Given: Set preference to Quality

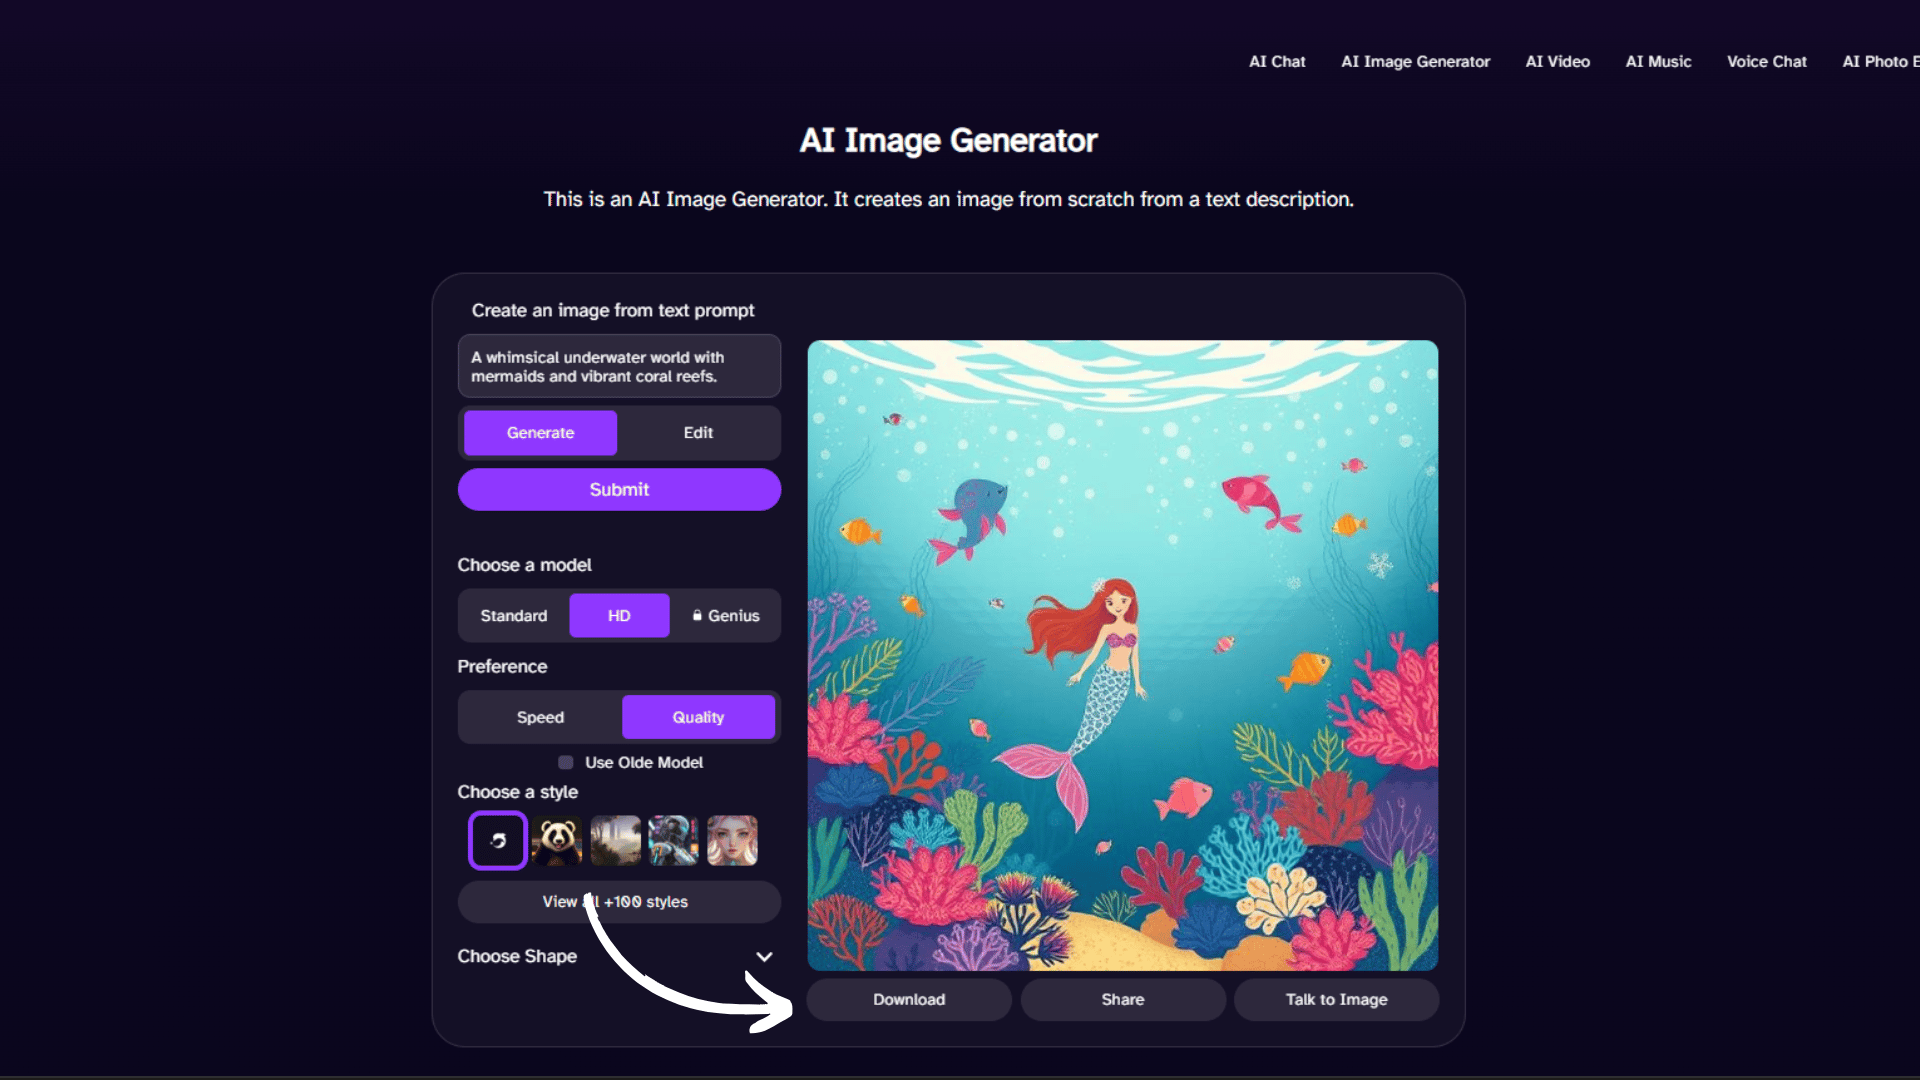Looking at the screenshot, I should 698,717.
